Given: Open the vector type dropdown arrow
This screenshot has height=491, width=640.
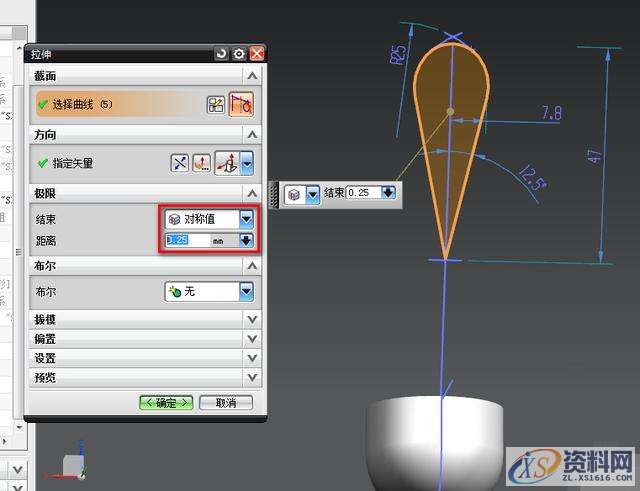Looking at the screenshot, I should tap(247, 163).
